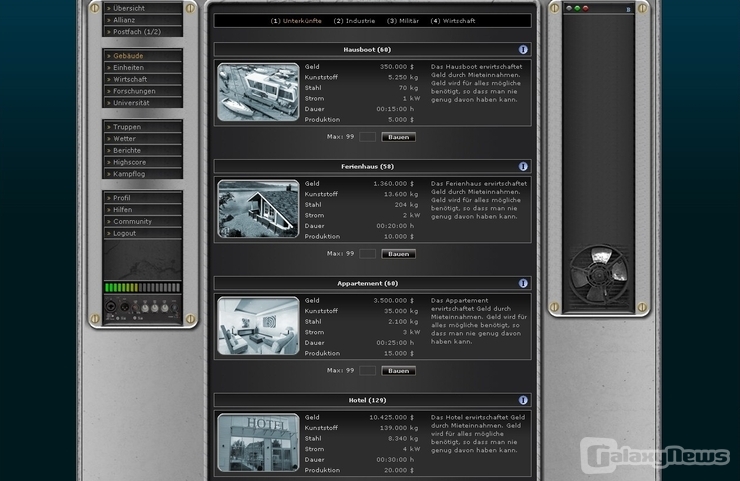Image resolution: width=740 pixels, height=481 pixels.
Task: Select the Militär tab
Action: [x=404, y=20]
